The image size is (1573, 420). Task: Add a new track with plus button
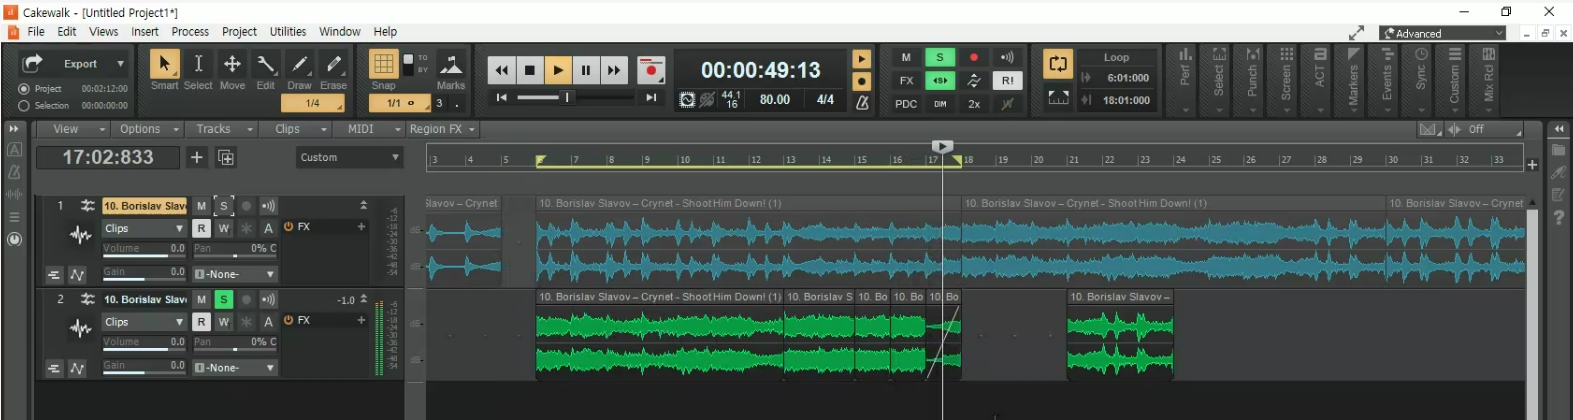pos(197,158)
